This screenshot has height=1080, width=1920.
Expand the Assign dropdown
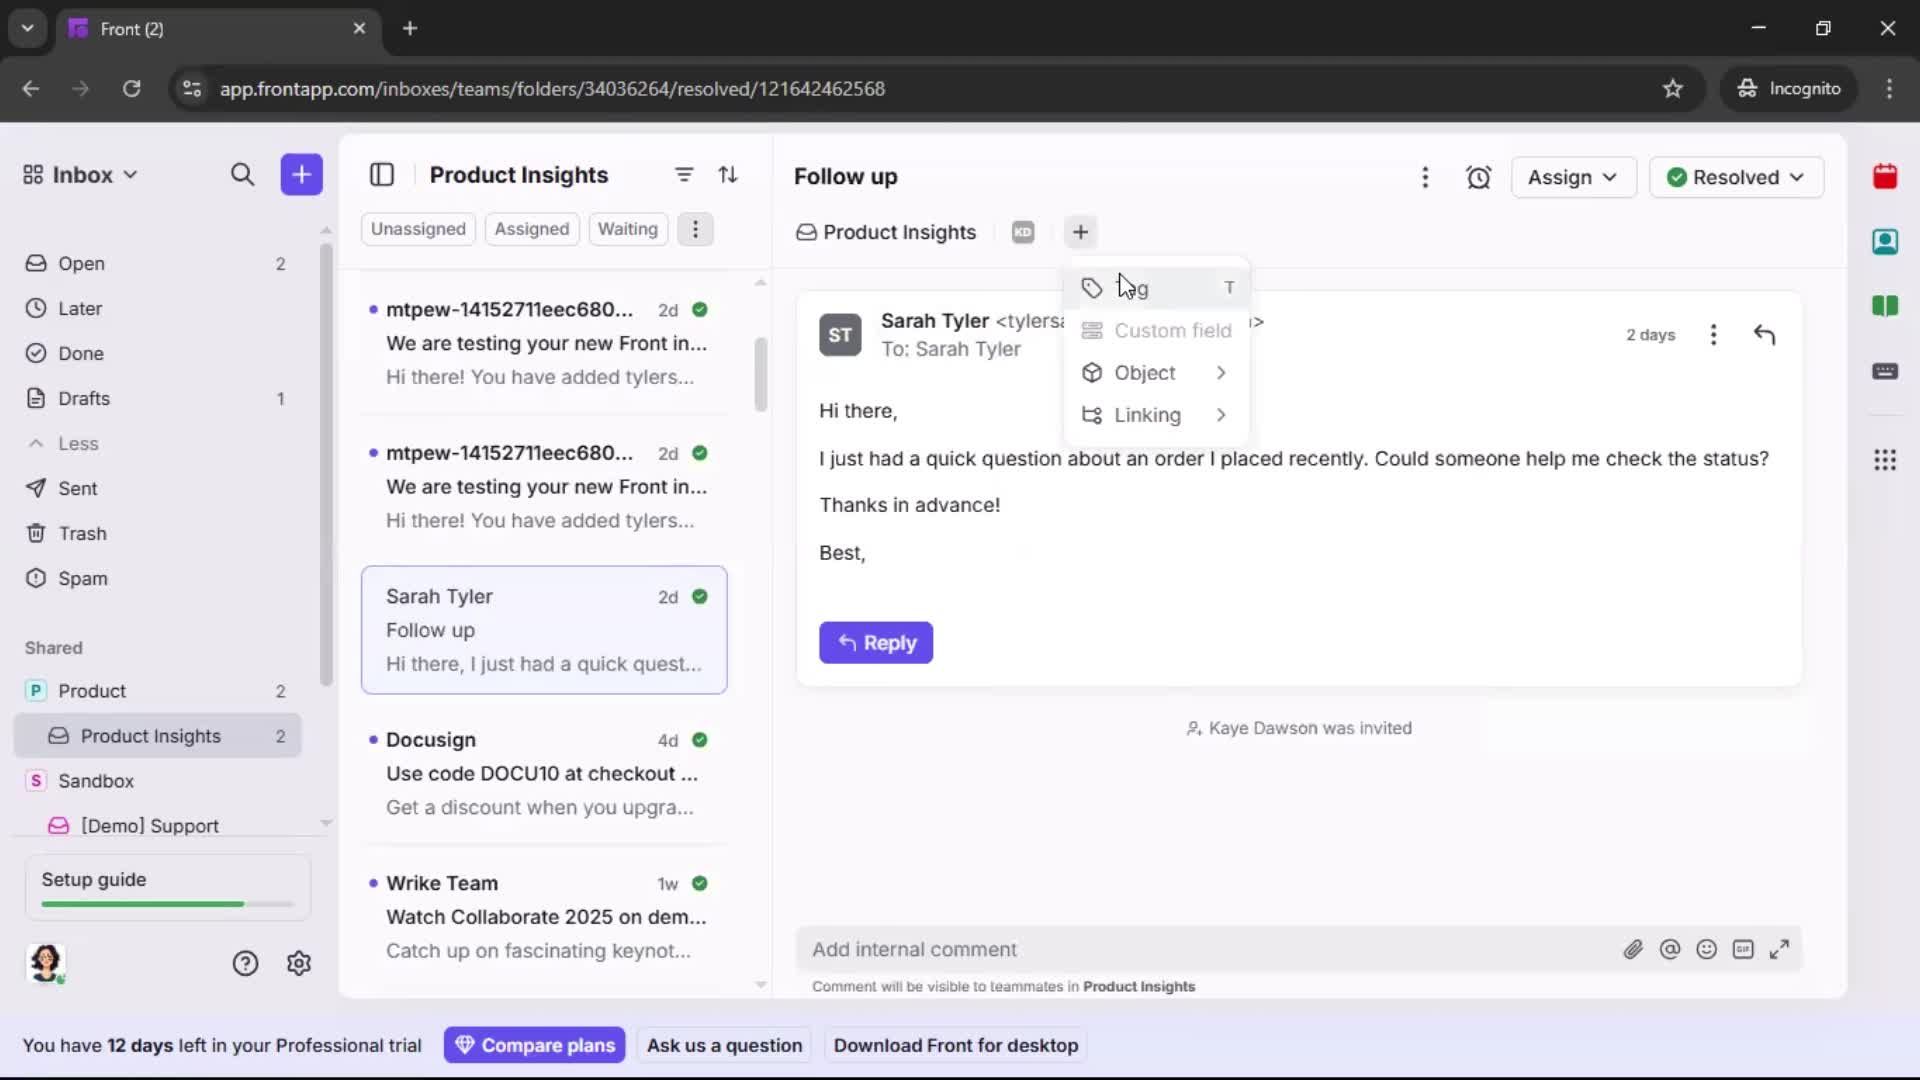click(1573, 177)
